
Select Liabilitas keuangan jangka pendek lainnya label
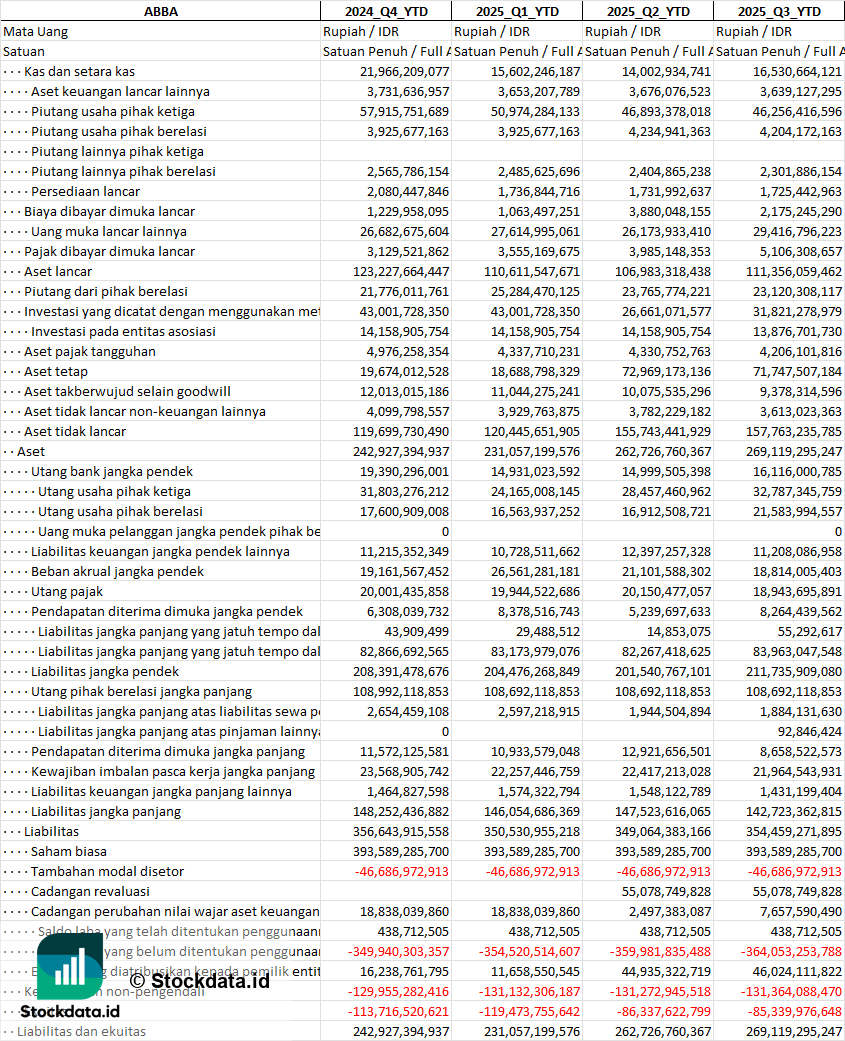tap(160, 551)
